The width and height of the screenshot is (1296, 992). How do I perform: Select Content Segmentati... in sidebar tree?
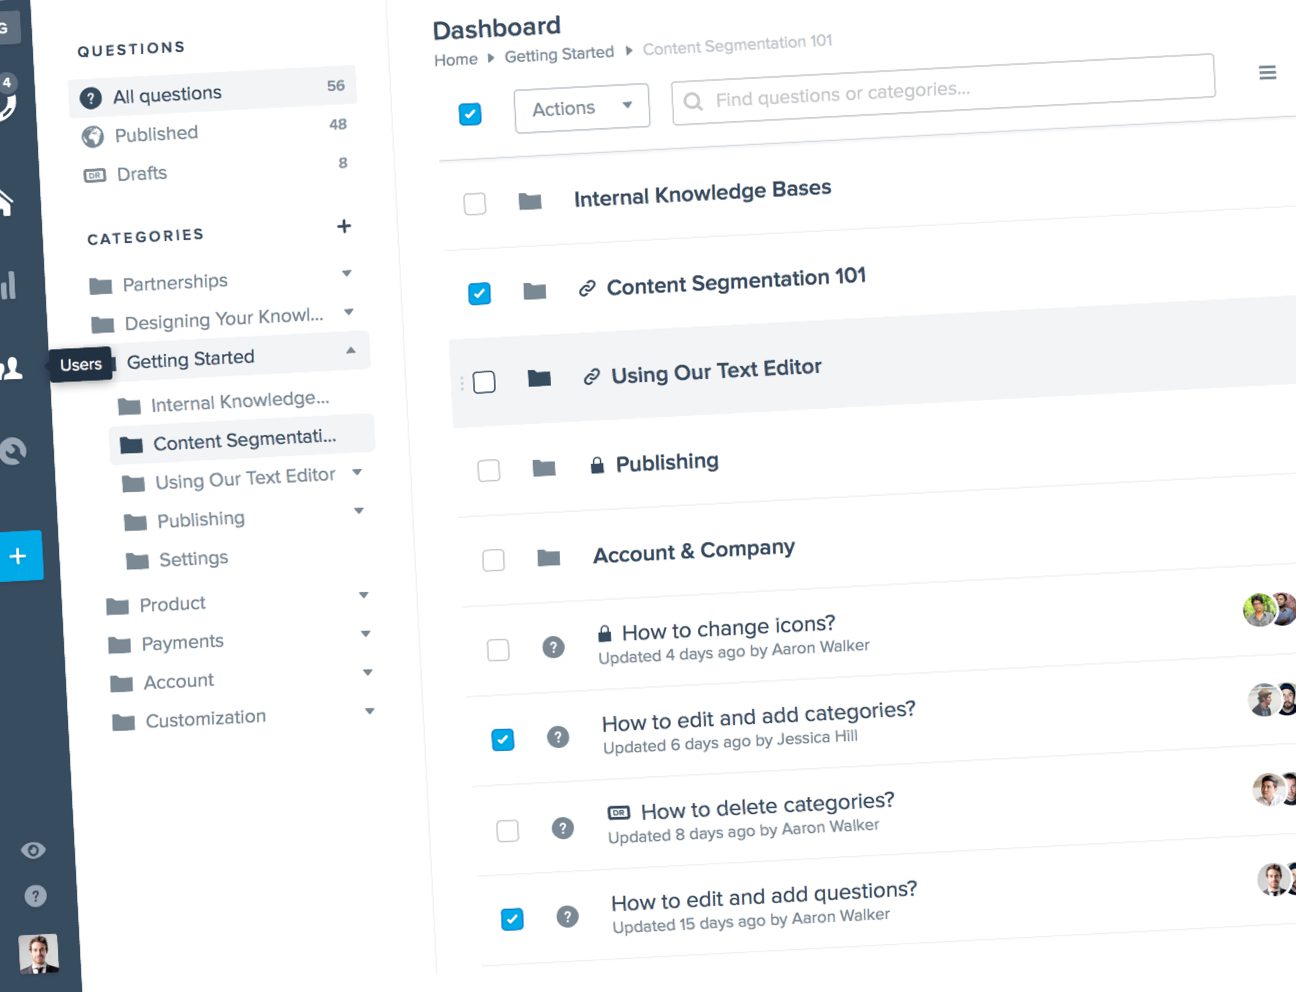pos(242,438)
